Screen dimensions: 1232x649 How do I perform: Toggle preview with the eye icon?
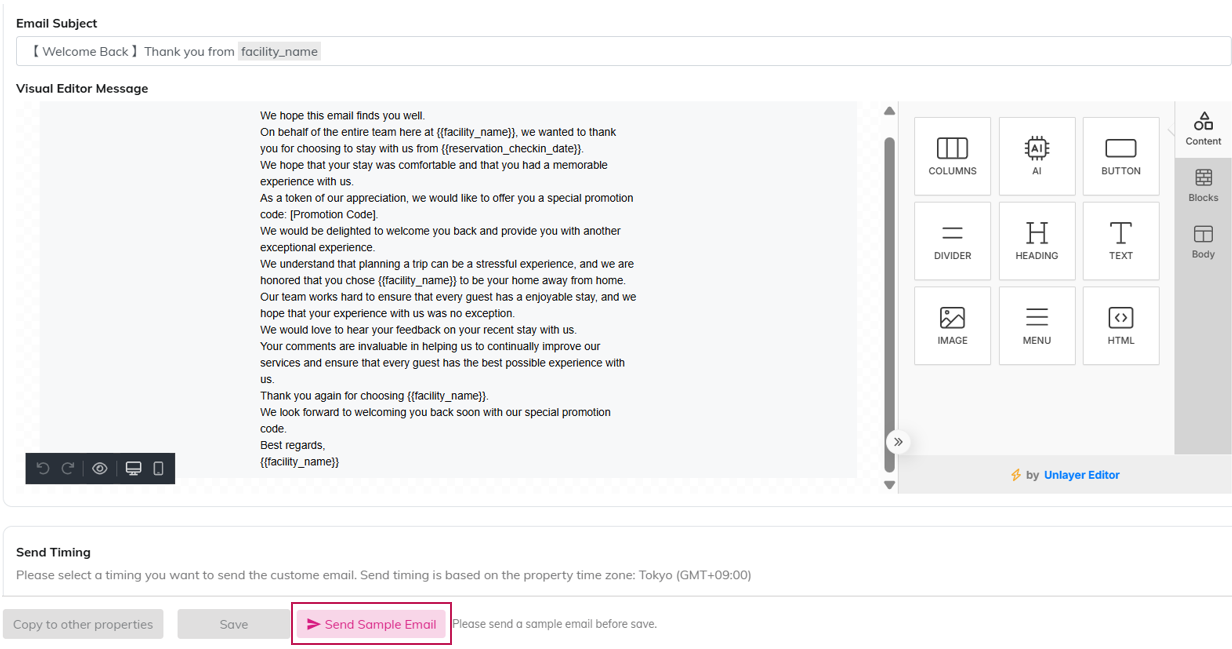(x=100, y=468)
